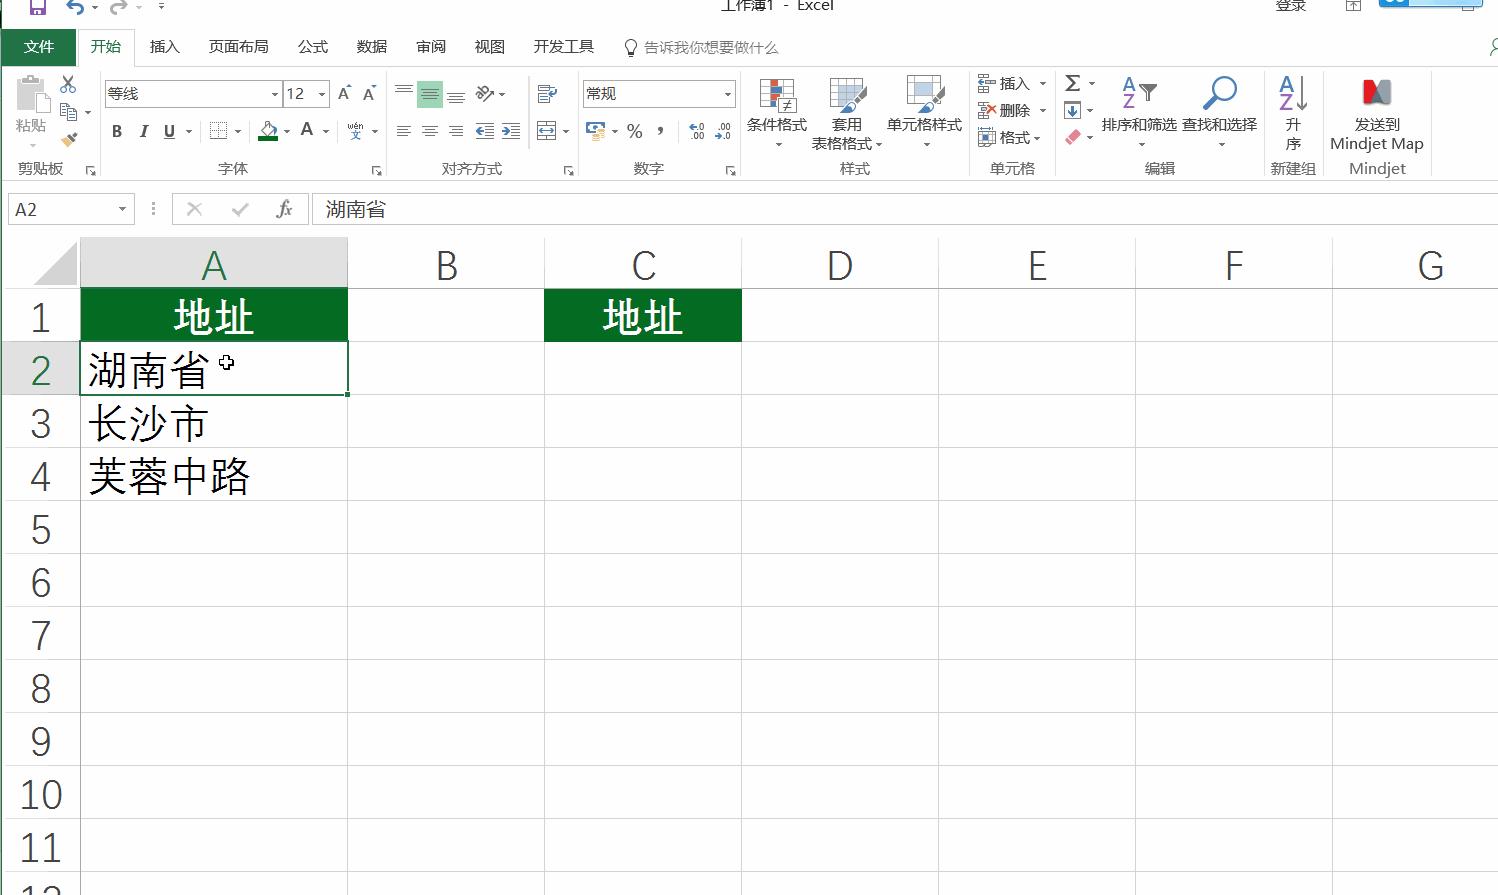Click the Name Box showing A2

pyautogui.click(x=60, y=209)
